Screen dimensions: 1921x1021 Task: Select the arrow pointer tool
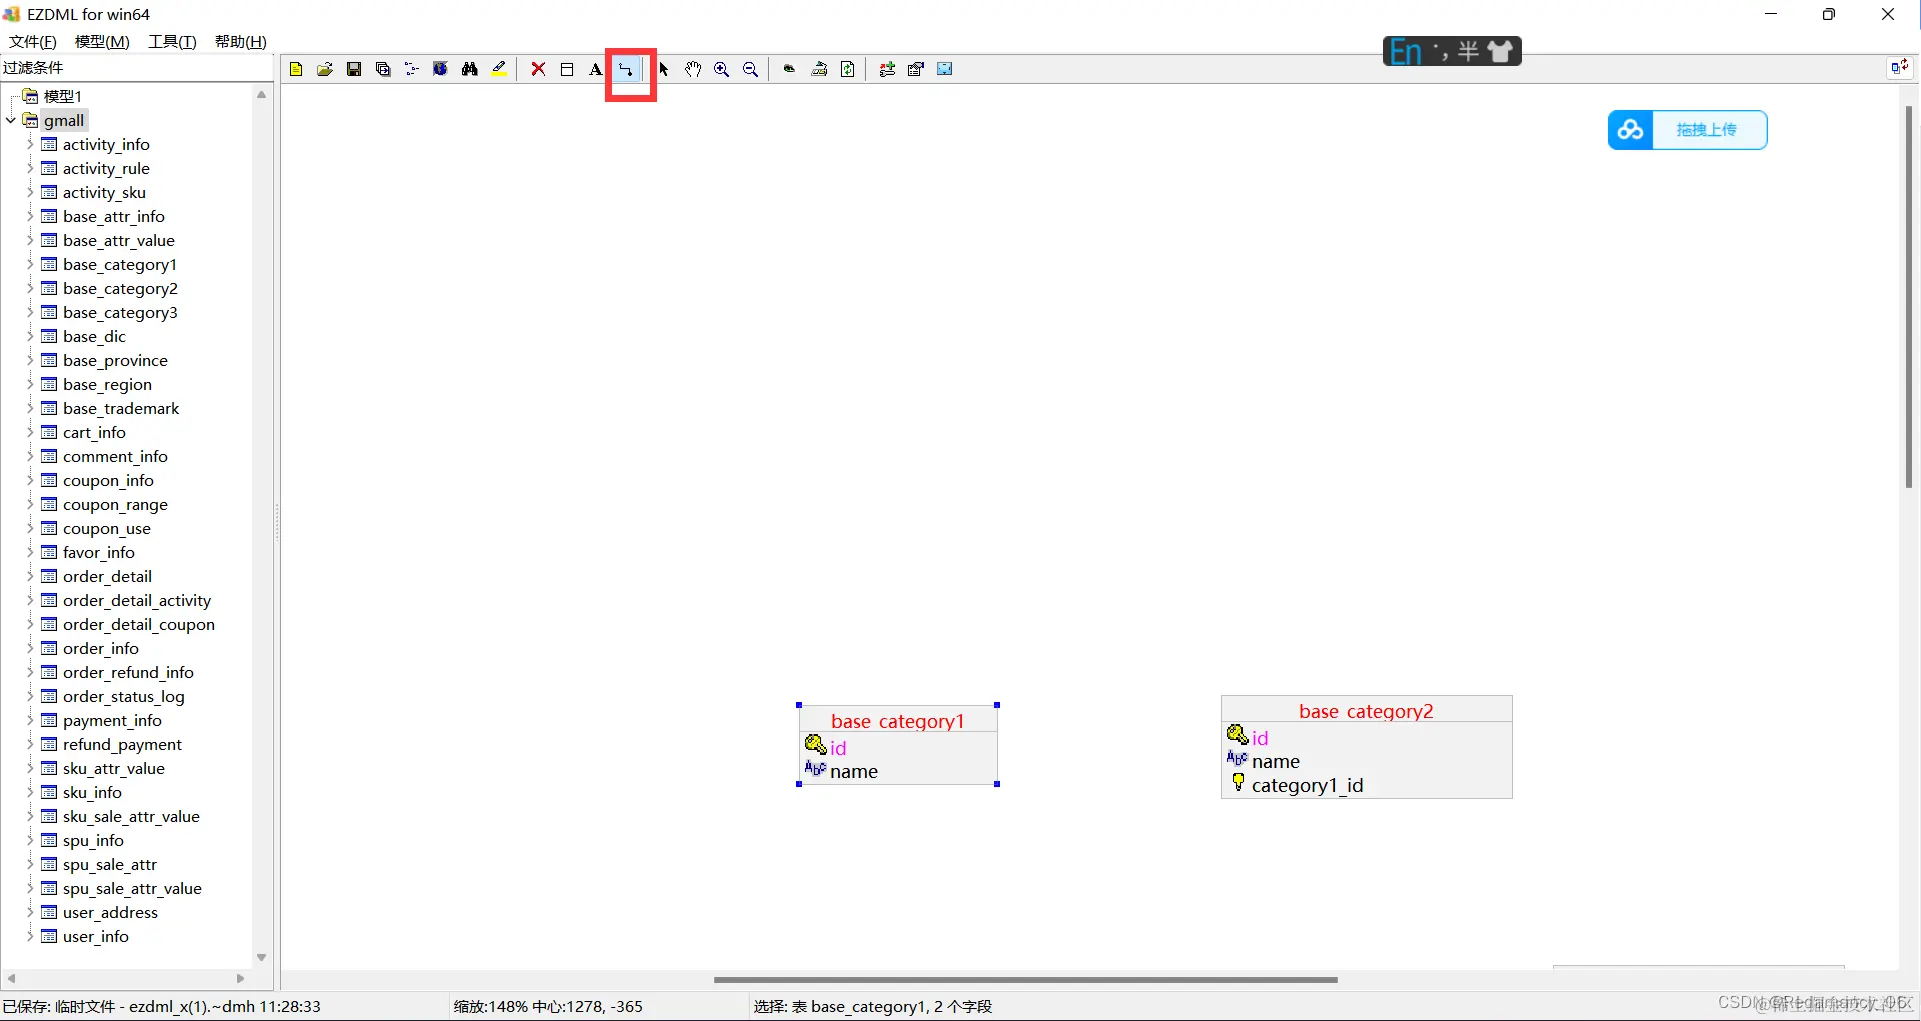[663, 69]
